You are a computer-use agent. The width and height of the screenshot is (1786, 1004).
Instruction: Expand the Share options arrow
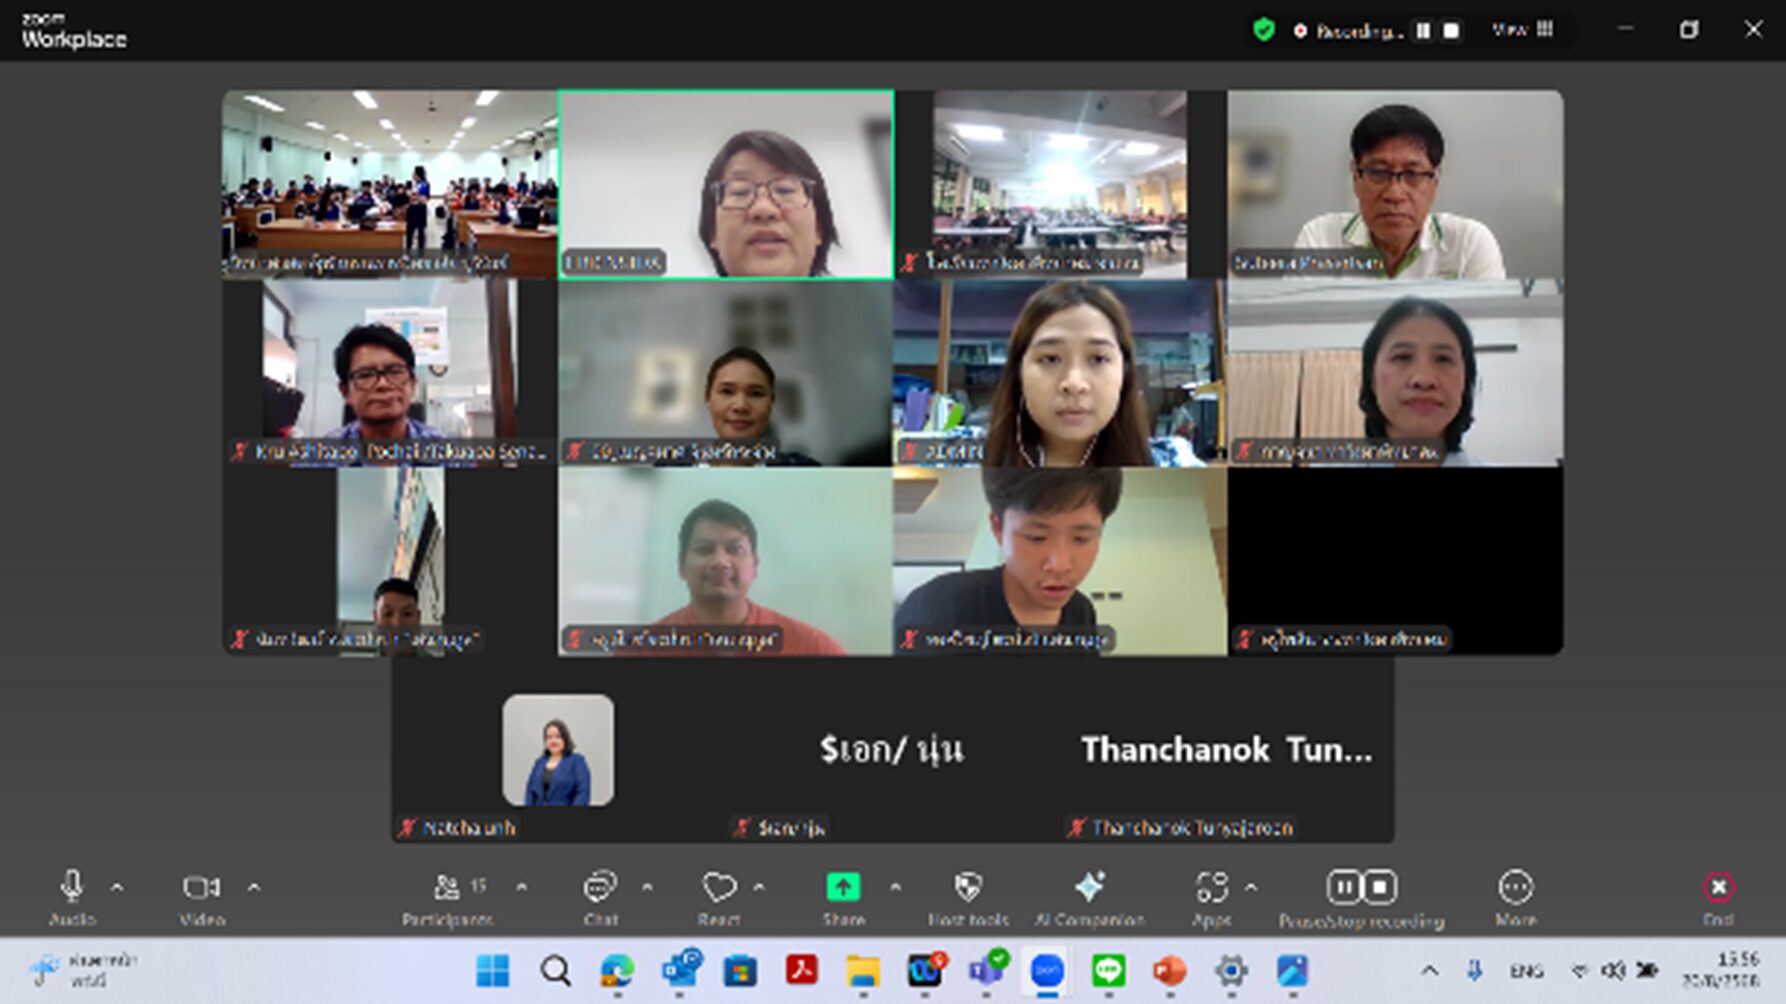[x=895, y=887]
